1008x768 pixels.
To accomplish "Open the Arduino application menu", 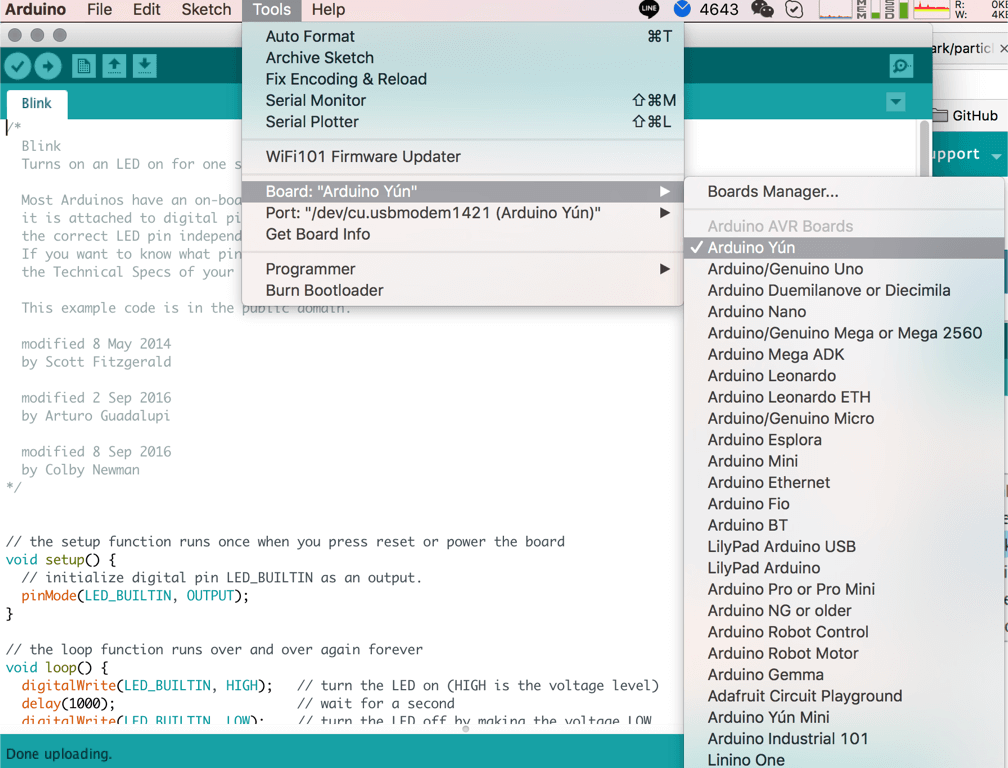I will tap(35, 10).
